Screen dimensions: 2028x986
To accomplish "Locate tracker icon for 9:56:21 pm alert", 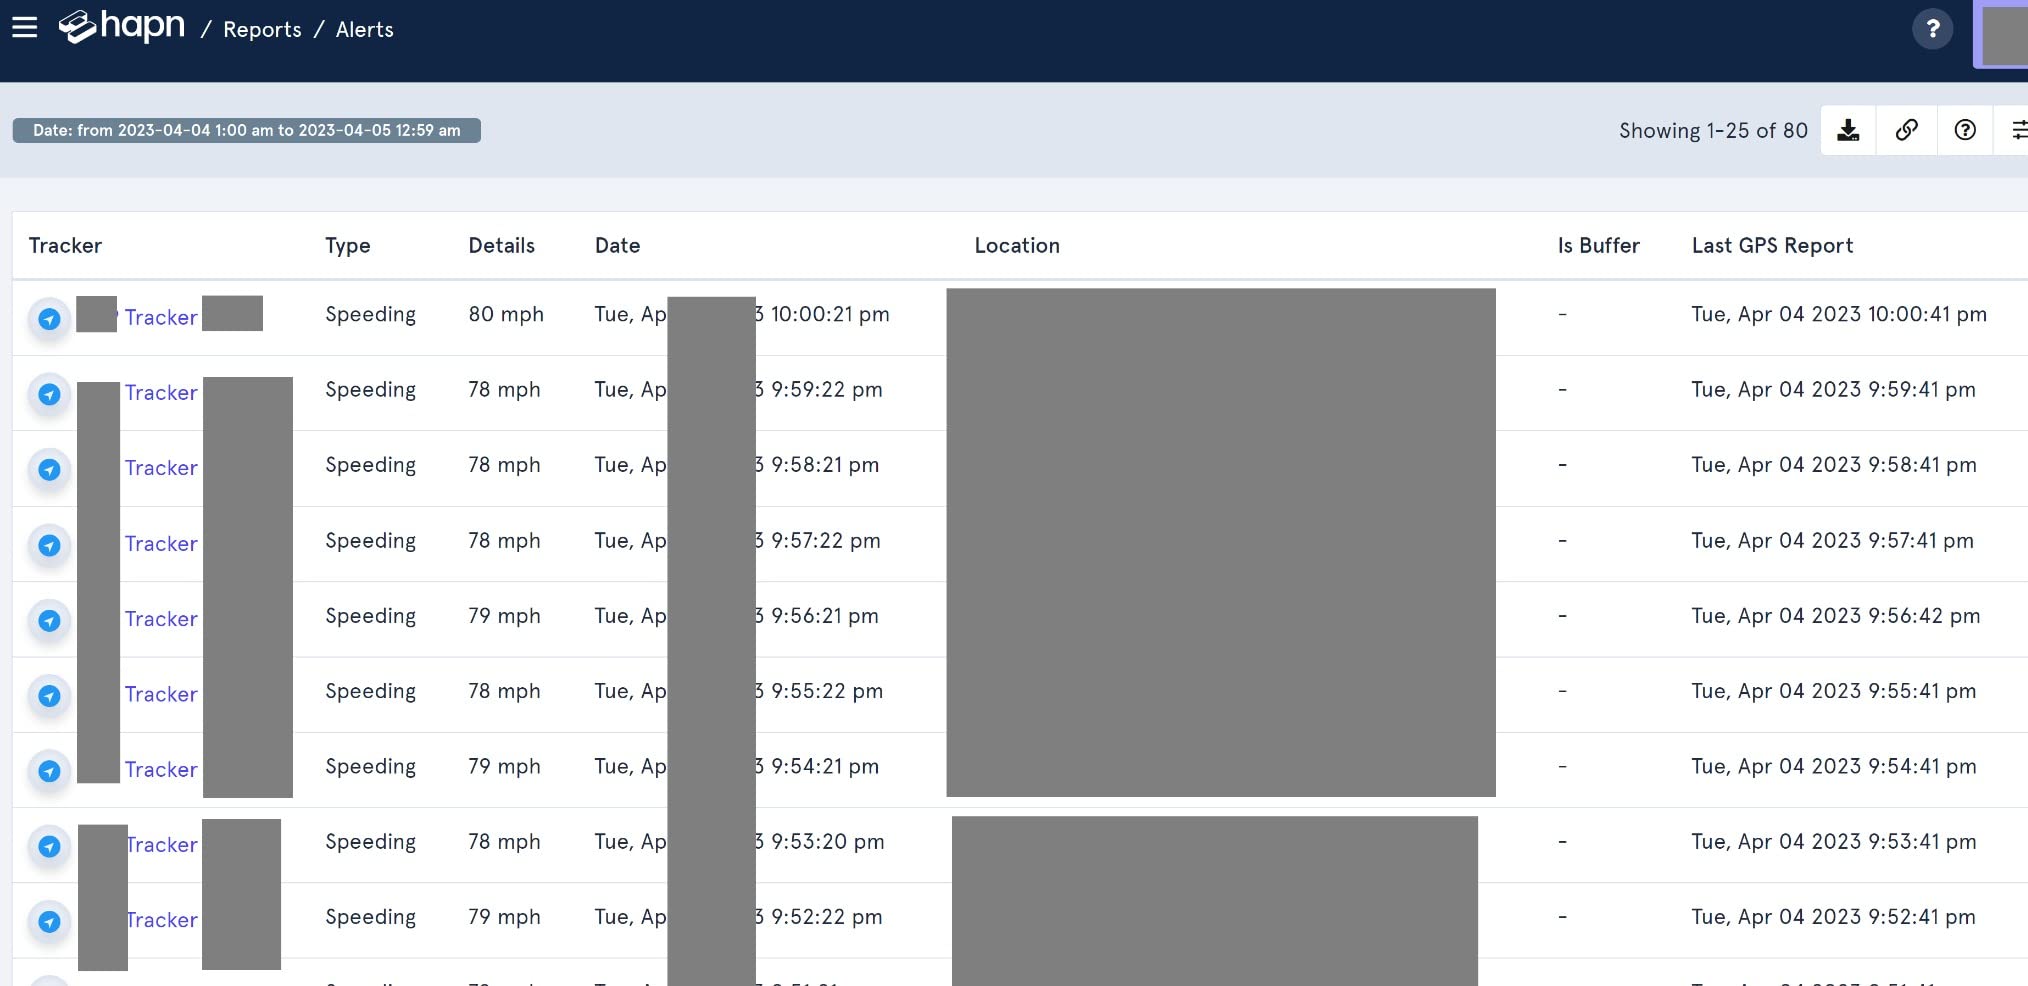I will click(x=49, y=620).
